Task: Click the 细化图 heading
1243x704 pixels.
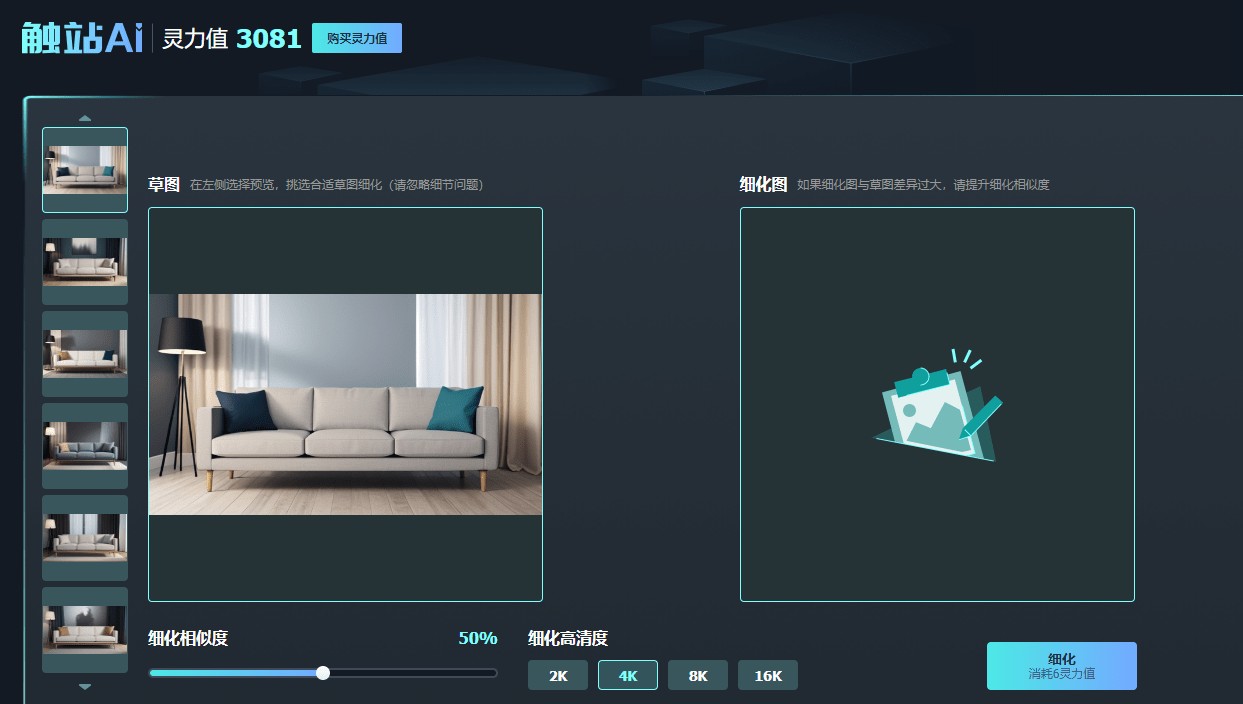Action: click(x=764, y=184)
